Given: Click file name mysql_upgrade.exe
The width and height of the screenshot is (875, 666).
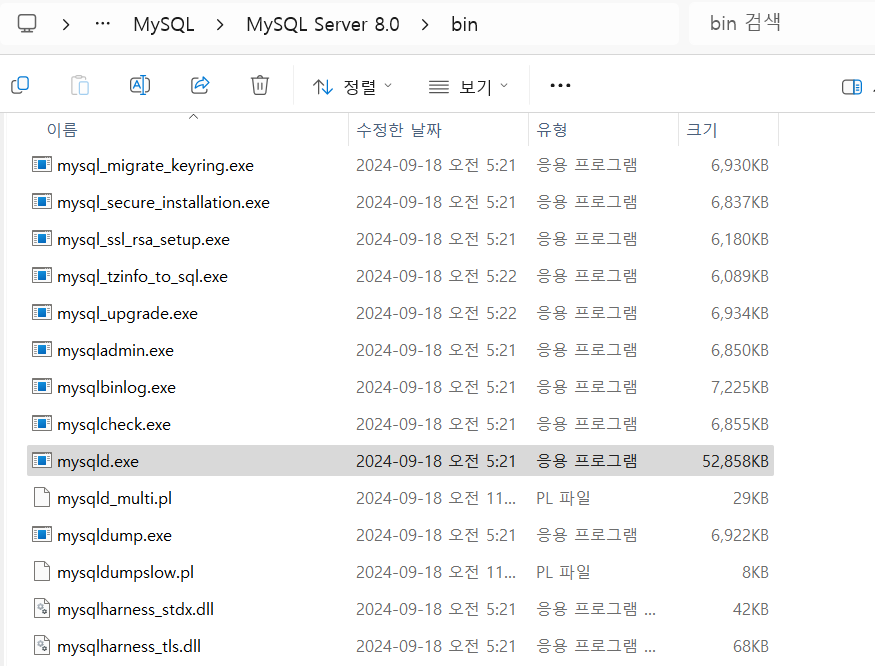Looking at the screenshot, I should click(x=127, y=314).
